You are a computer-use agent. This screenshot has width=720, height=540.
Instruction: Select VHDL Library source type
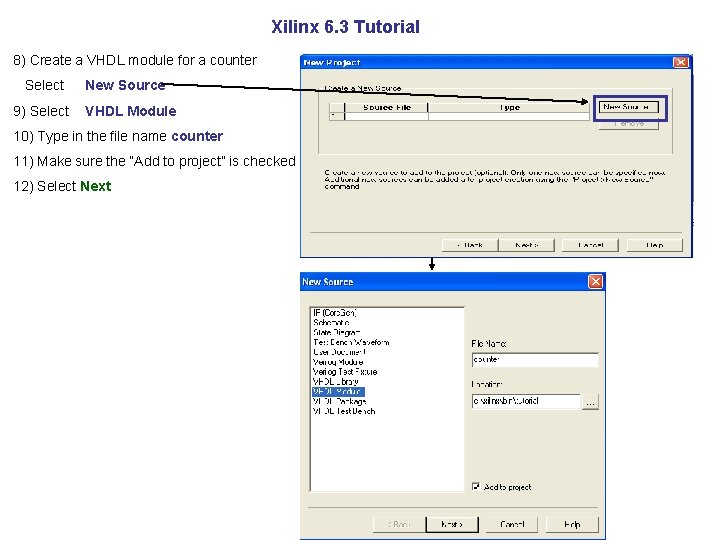pos(336,382)
